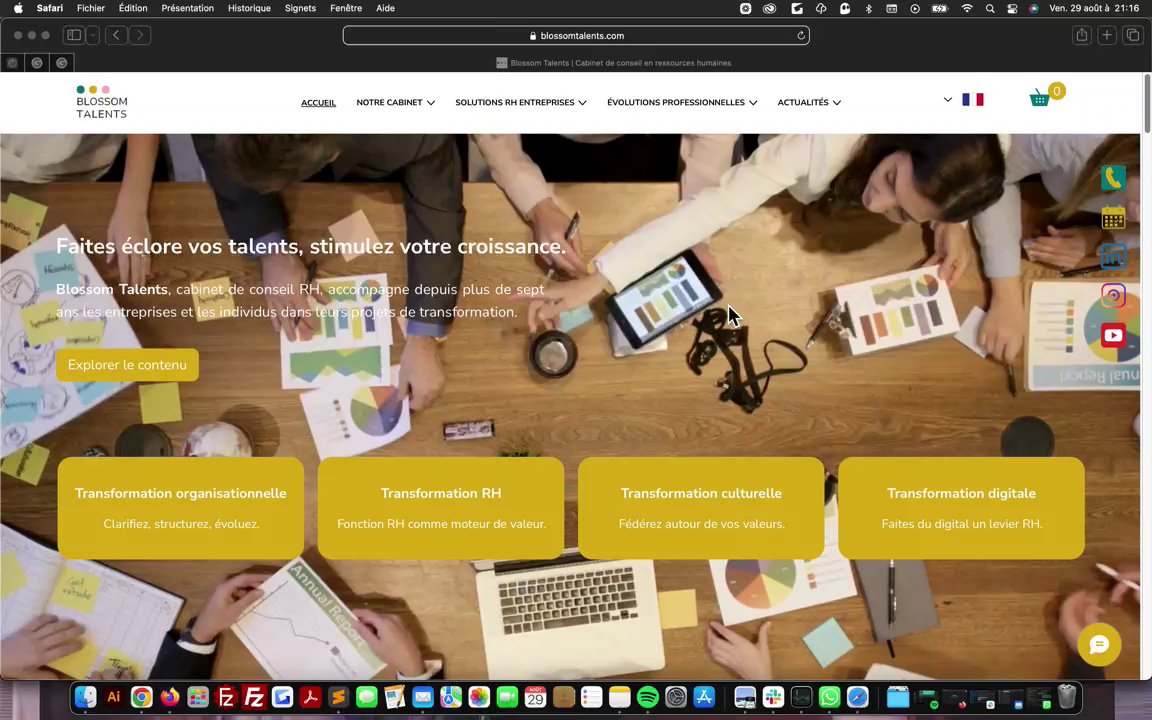Open the calendar booking icon on the right
The height and width of the screenshot is (720, 1152).
(x=1113, y=217)
